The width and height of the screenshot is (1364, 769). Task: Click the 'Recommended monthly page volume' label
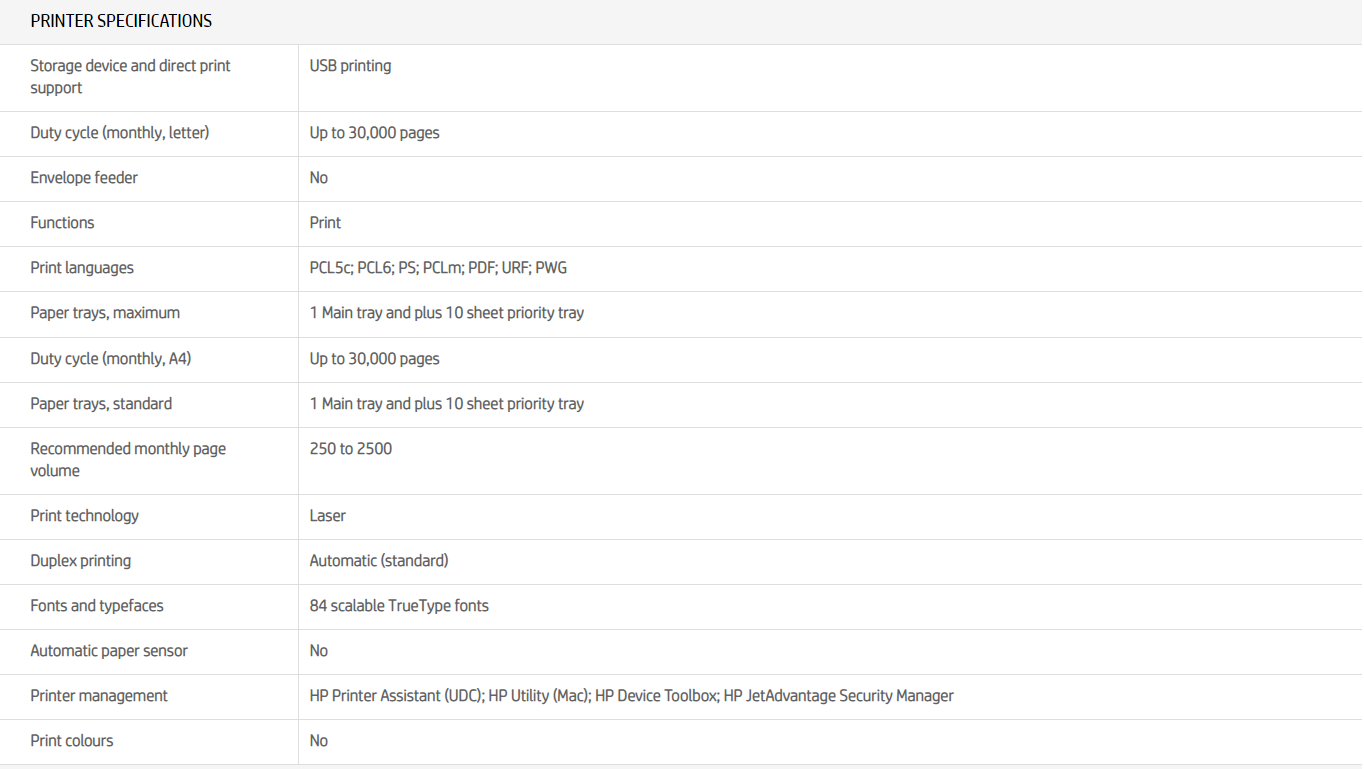(128, 460)
